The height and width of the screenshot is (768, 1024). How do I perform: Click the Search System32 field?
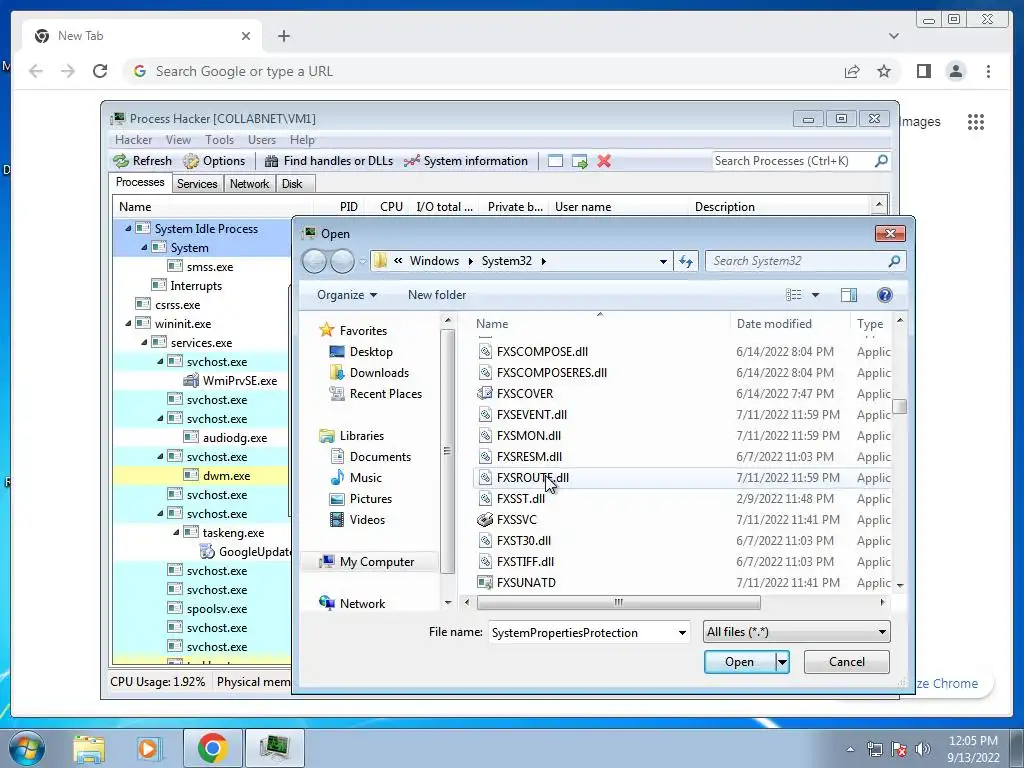point(798,261)
